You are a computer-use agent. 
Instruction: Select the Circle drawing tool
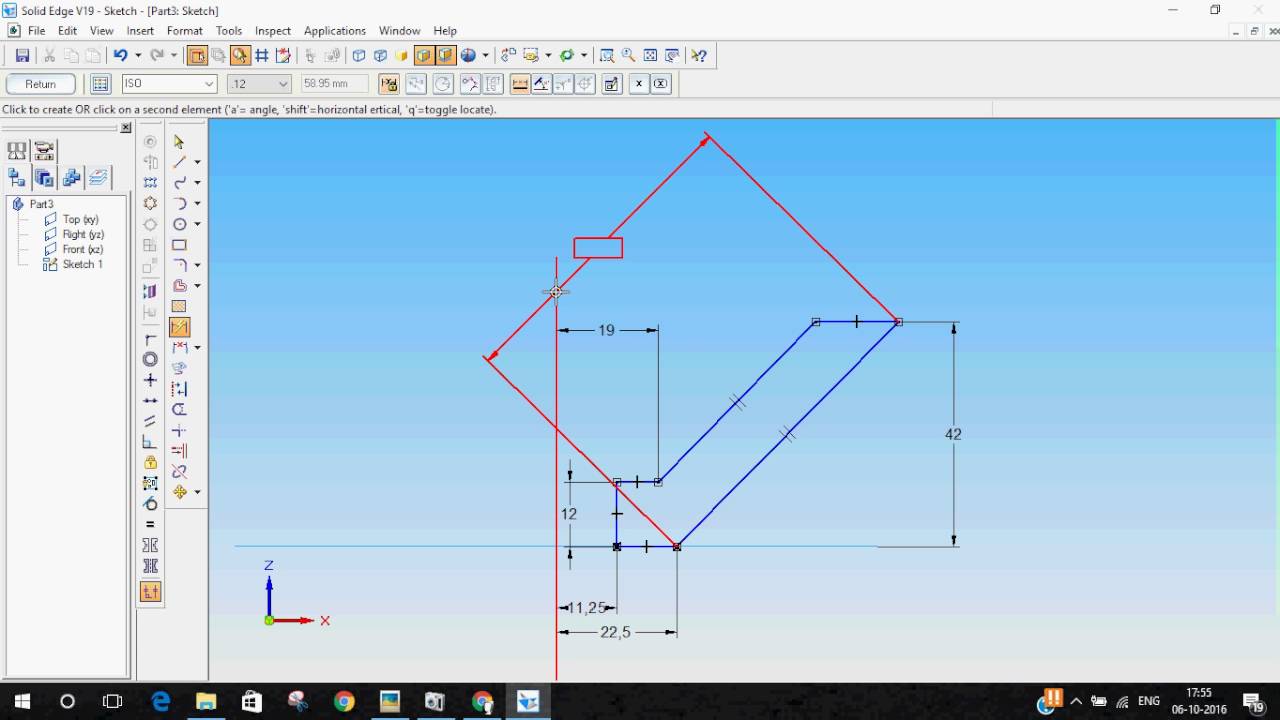[179, 224]
